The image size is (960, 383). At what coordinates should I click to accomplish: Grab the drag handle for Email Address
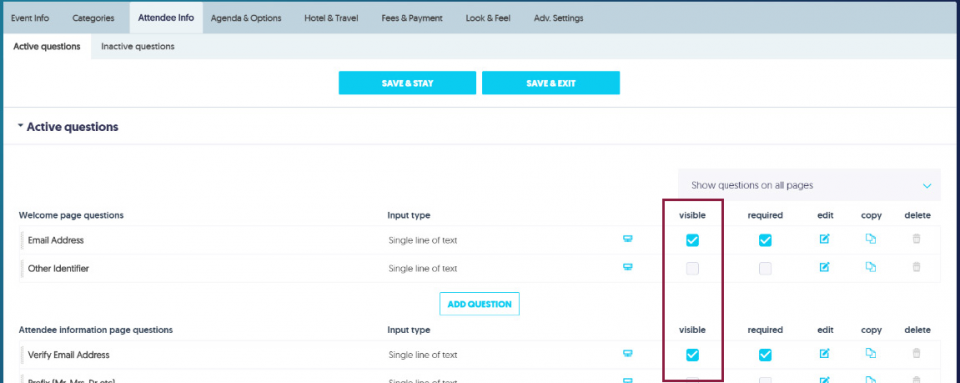pos(21,240)
